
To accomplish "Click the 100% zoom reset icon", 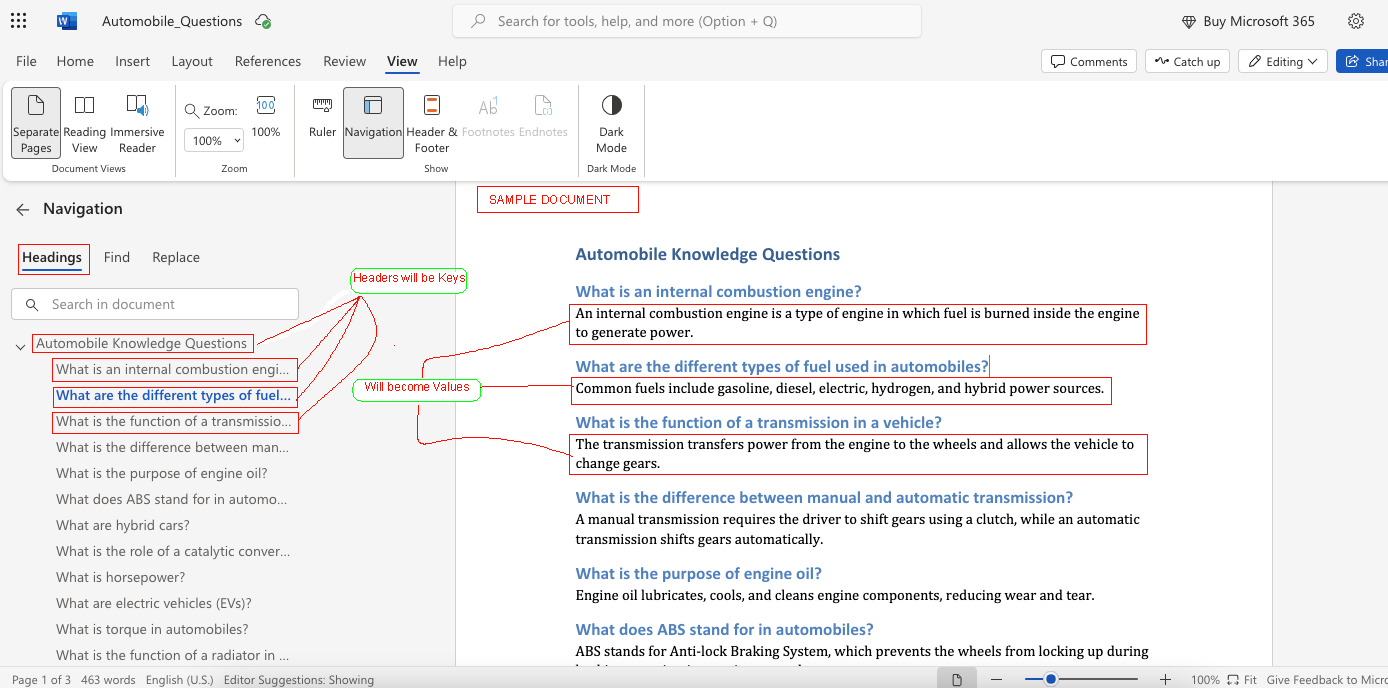I will pos(265,115).
